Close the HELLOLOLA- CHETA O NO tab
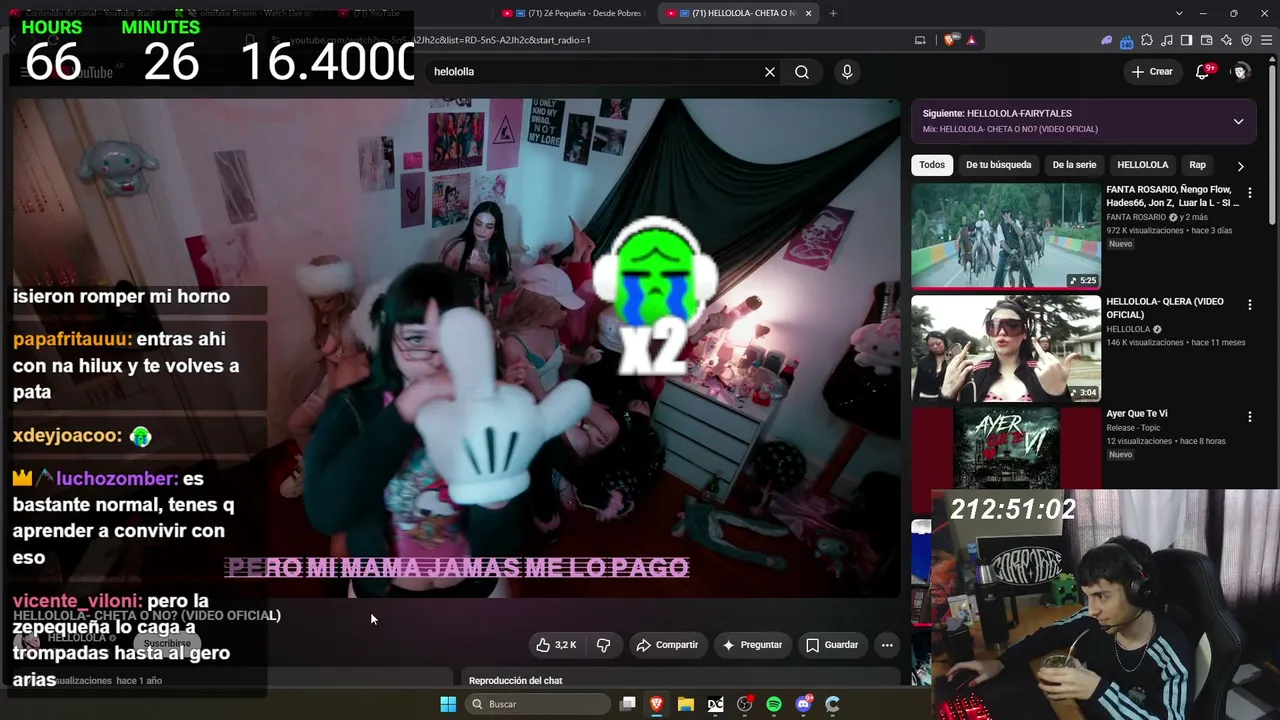Image resolution: width=1280 pixels, height=720 pixels. coord(808,13)
